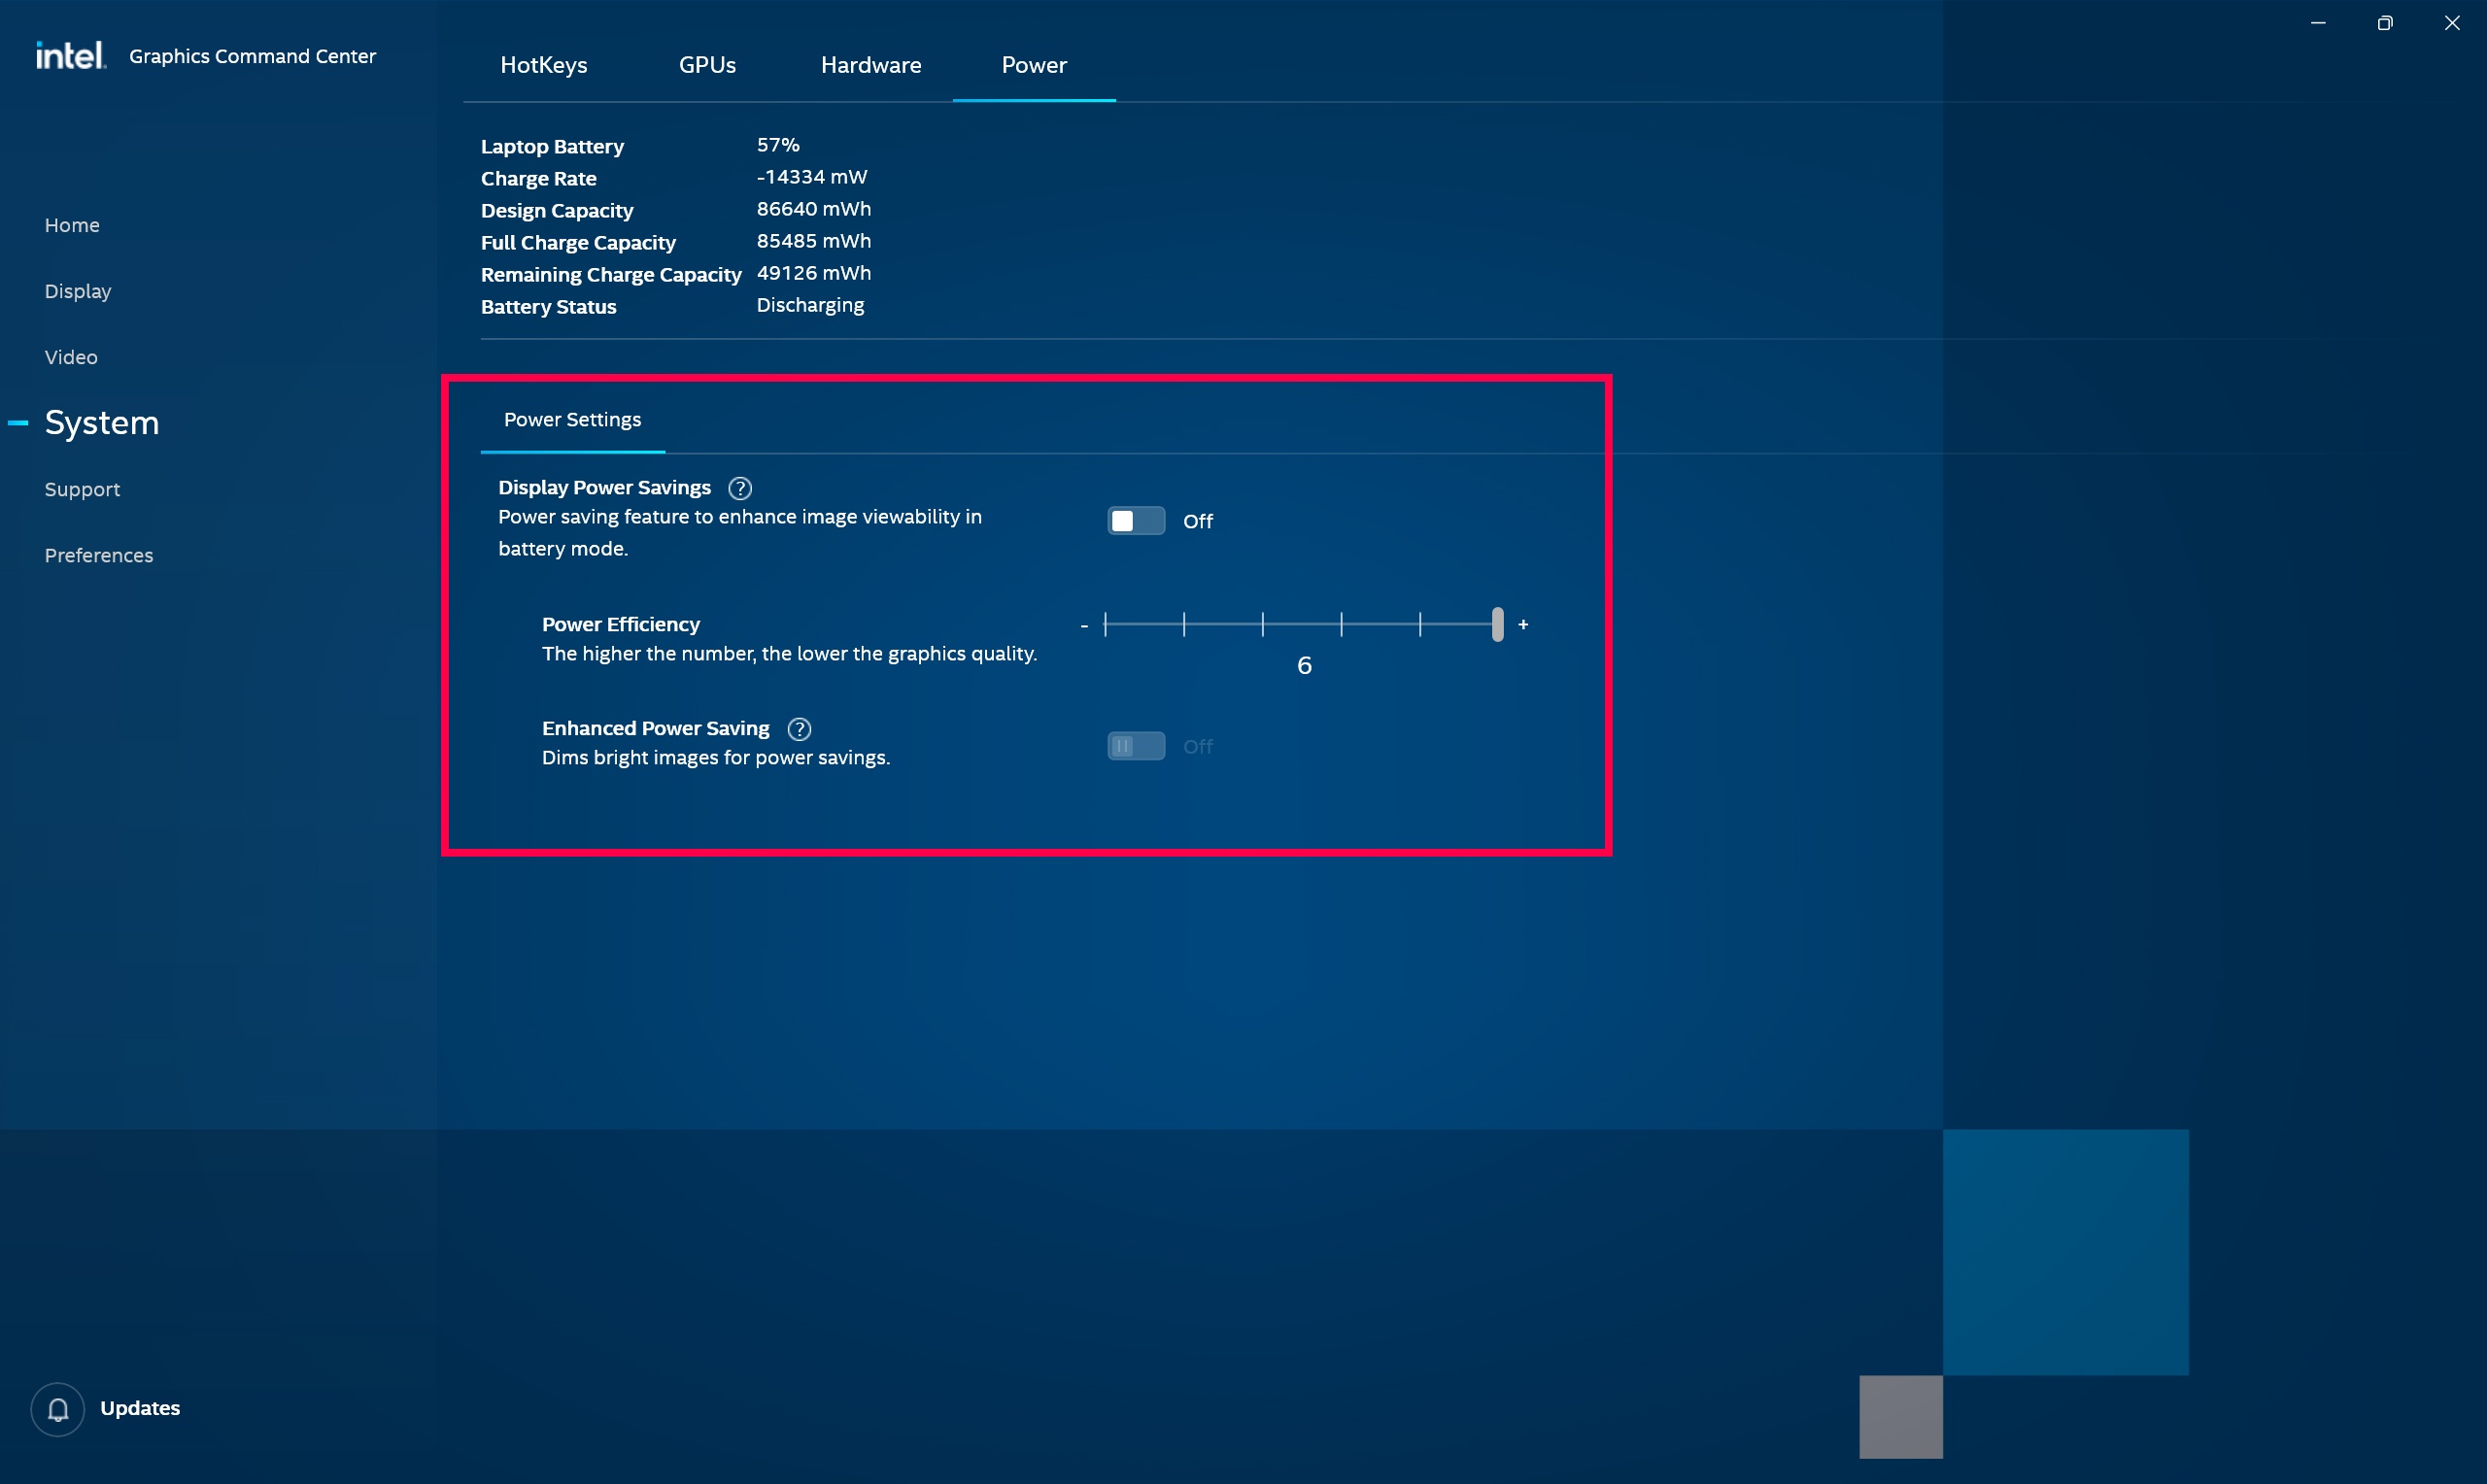The image size is (2487, 1484).
Task: Minimize the Graphics Command Center window
Action: coord(2318,23)
